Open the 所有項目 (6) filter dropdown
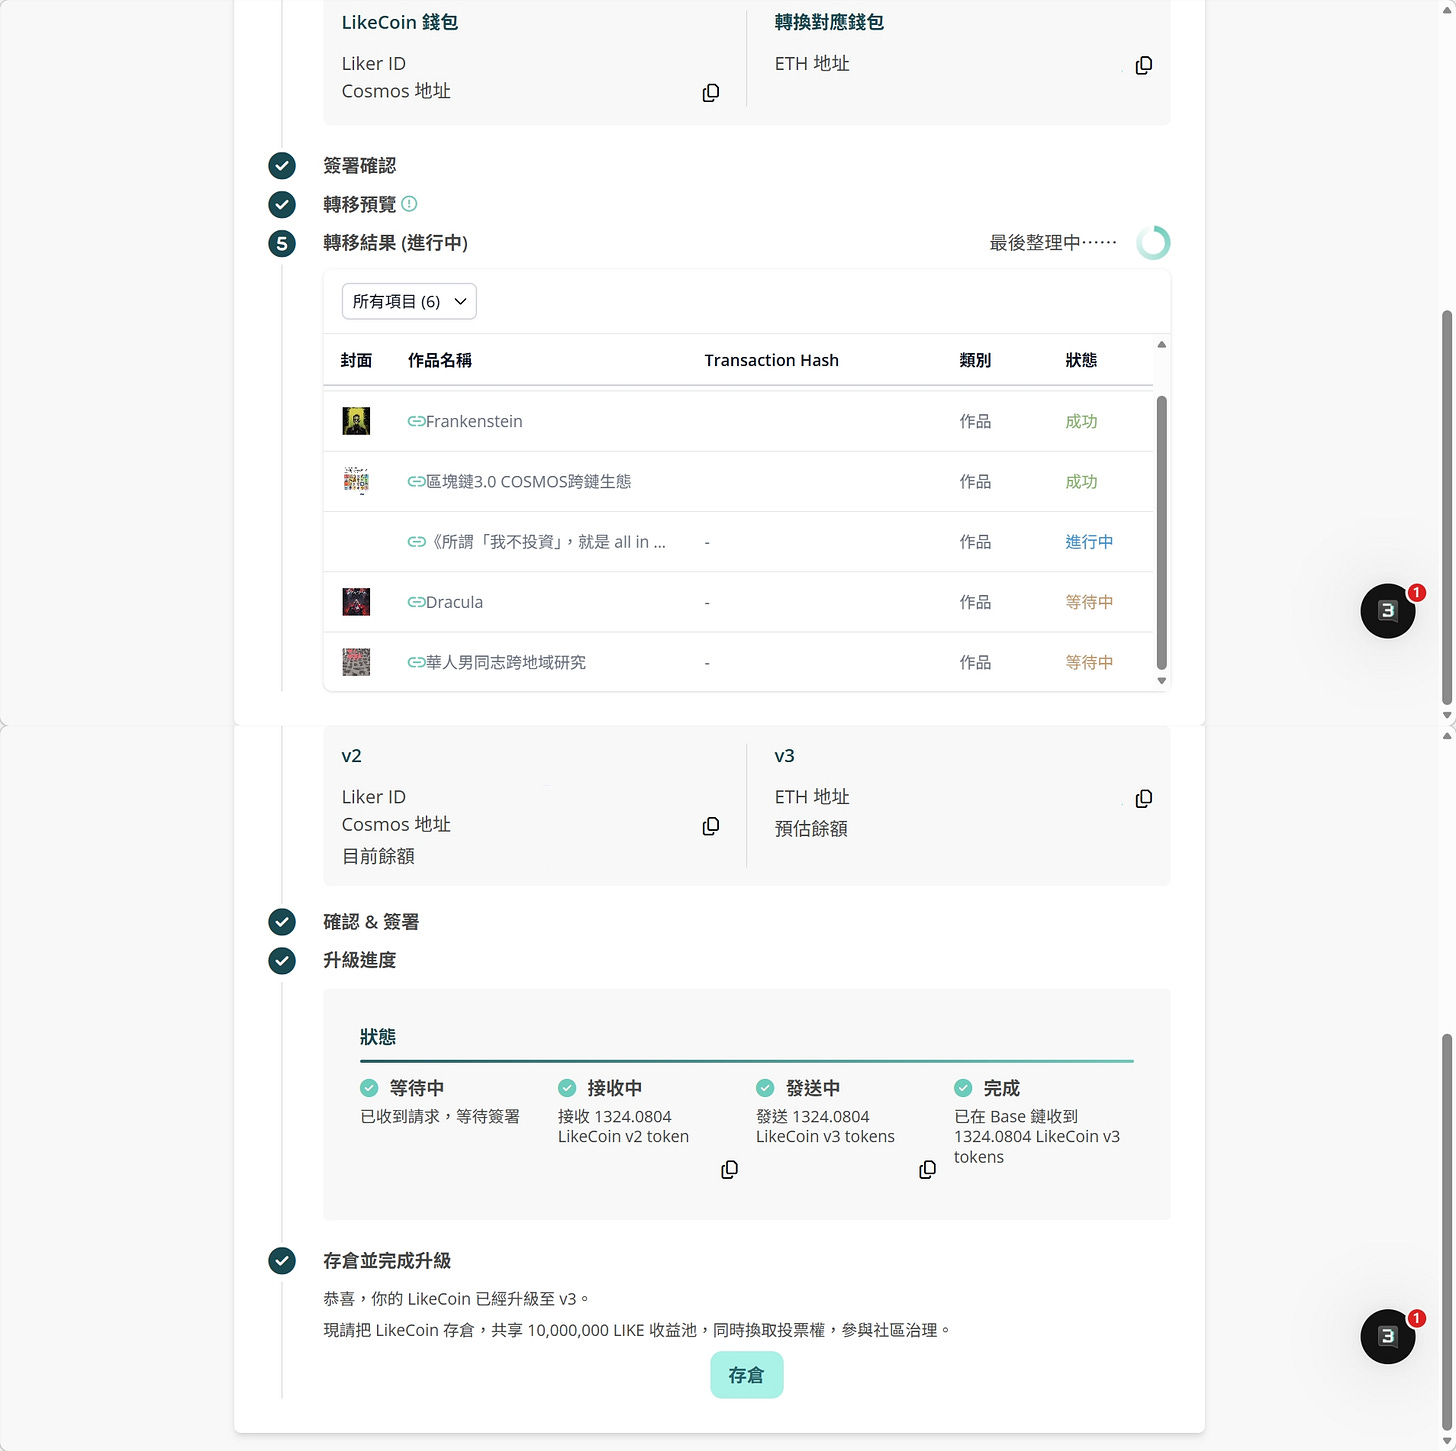The height and width of the screenshot is (1451, 1456). (x=408, y=301)
